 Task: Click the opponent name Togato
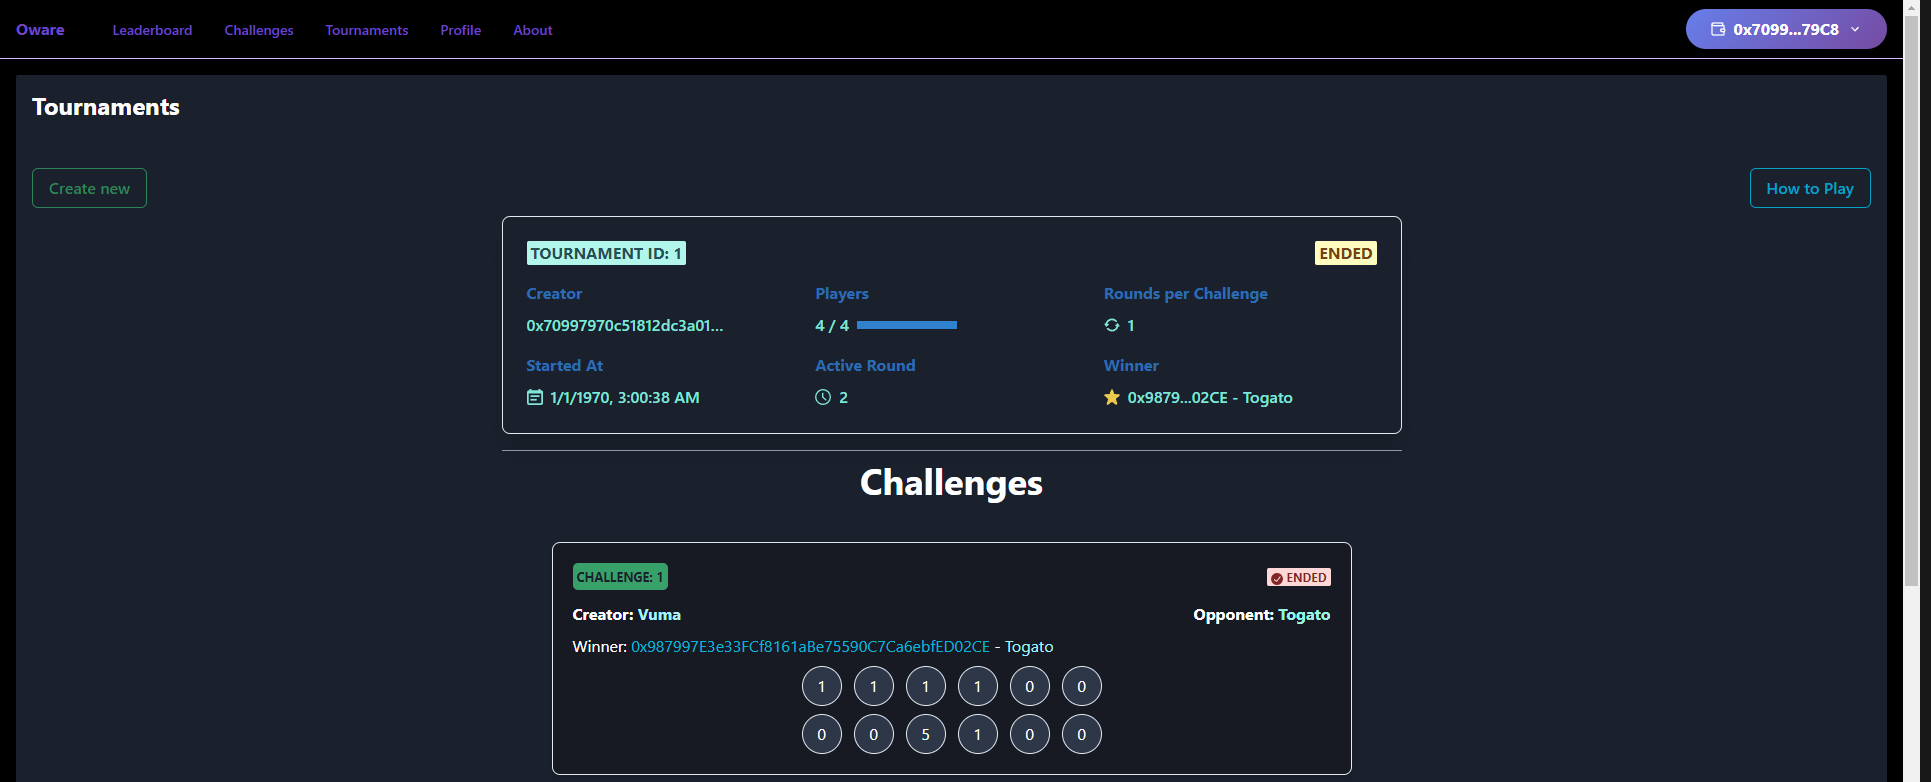click(1304, 615)
